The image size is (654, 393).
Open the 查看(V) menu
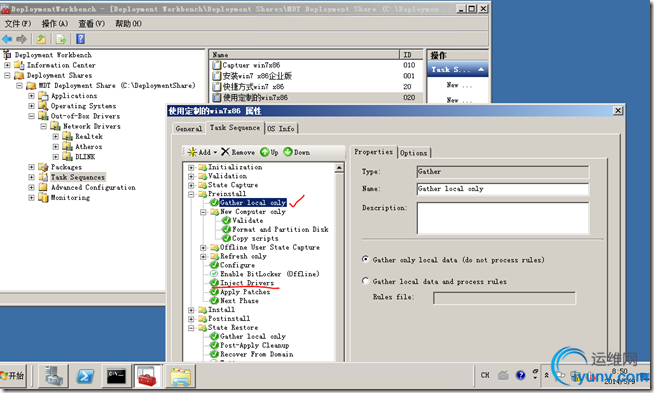coord(92,24)
